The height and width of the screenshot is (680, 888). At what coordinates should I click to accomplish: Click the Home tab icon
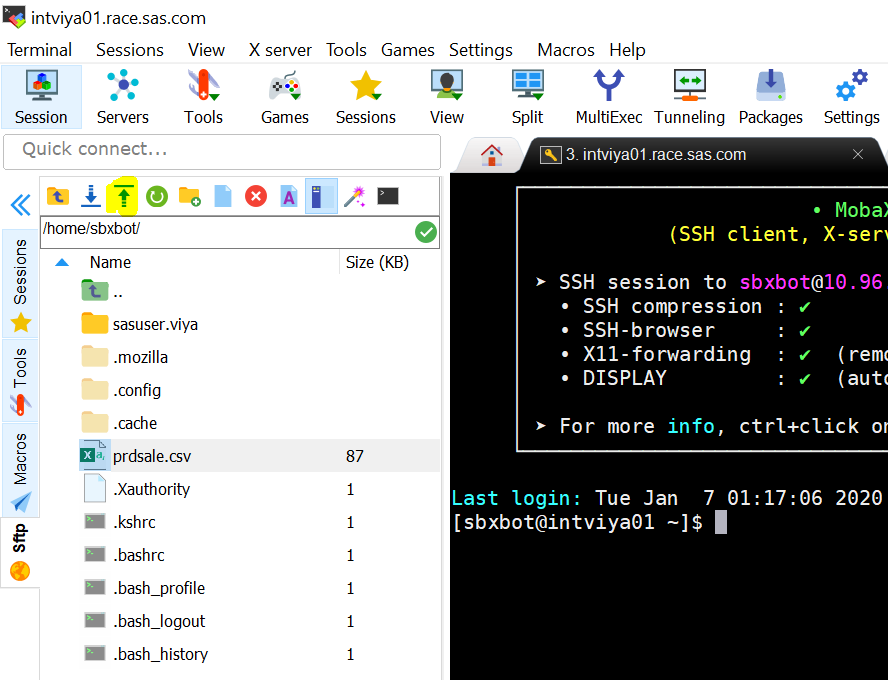click(491, 155)
